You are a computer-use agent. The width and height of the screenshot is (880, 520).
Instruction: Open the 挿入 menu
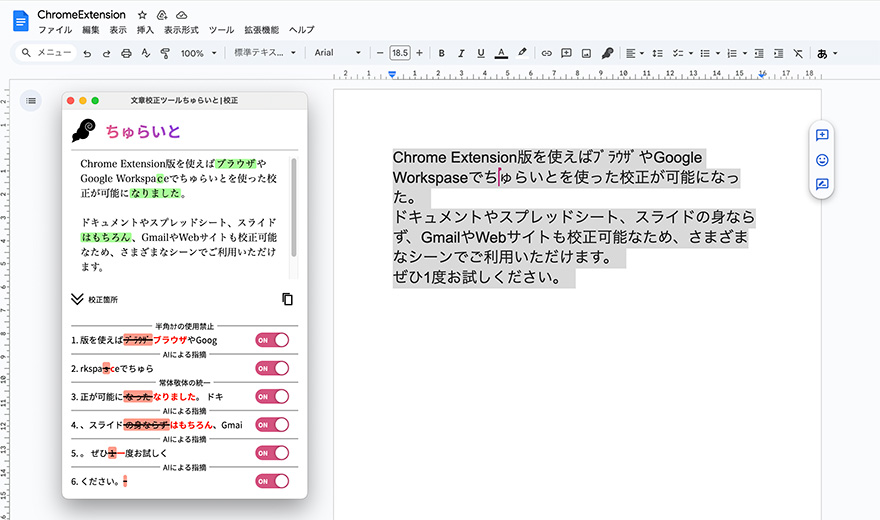pos(145,30)
